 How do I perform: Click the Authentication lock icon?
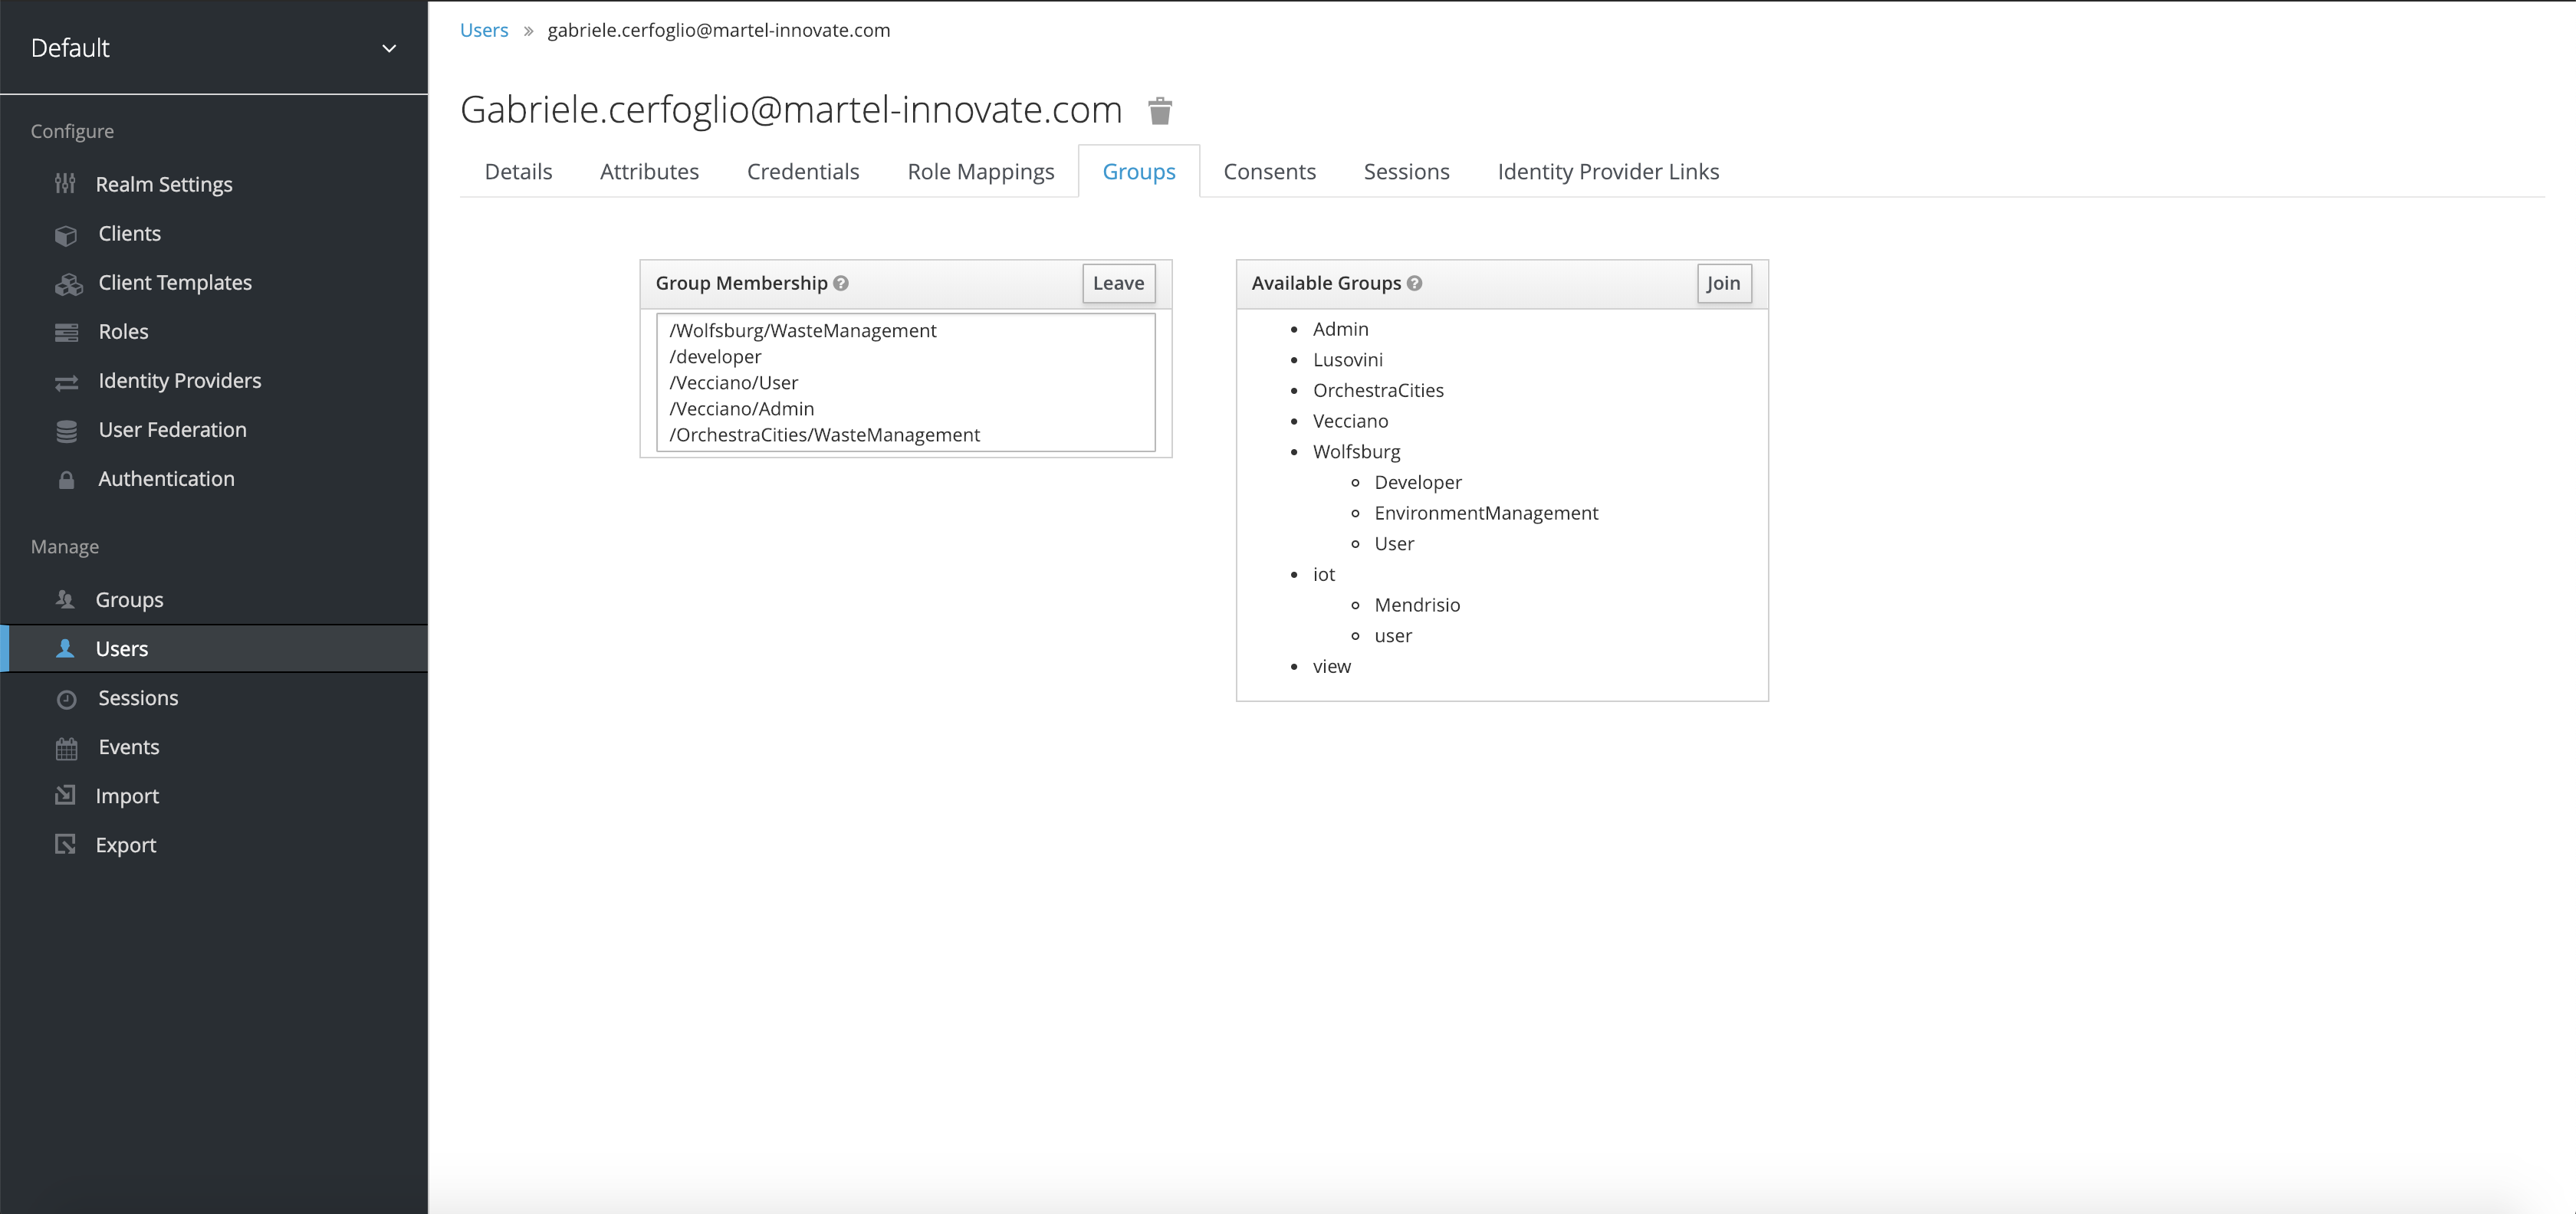tap(66, 480)
